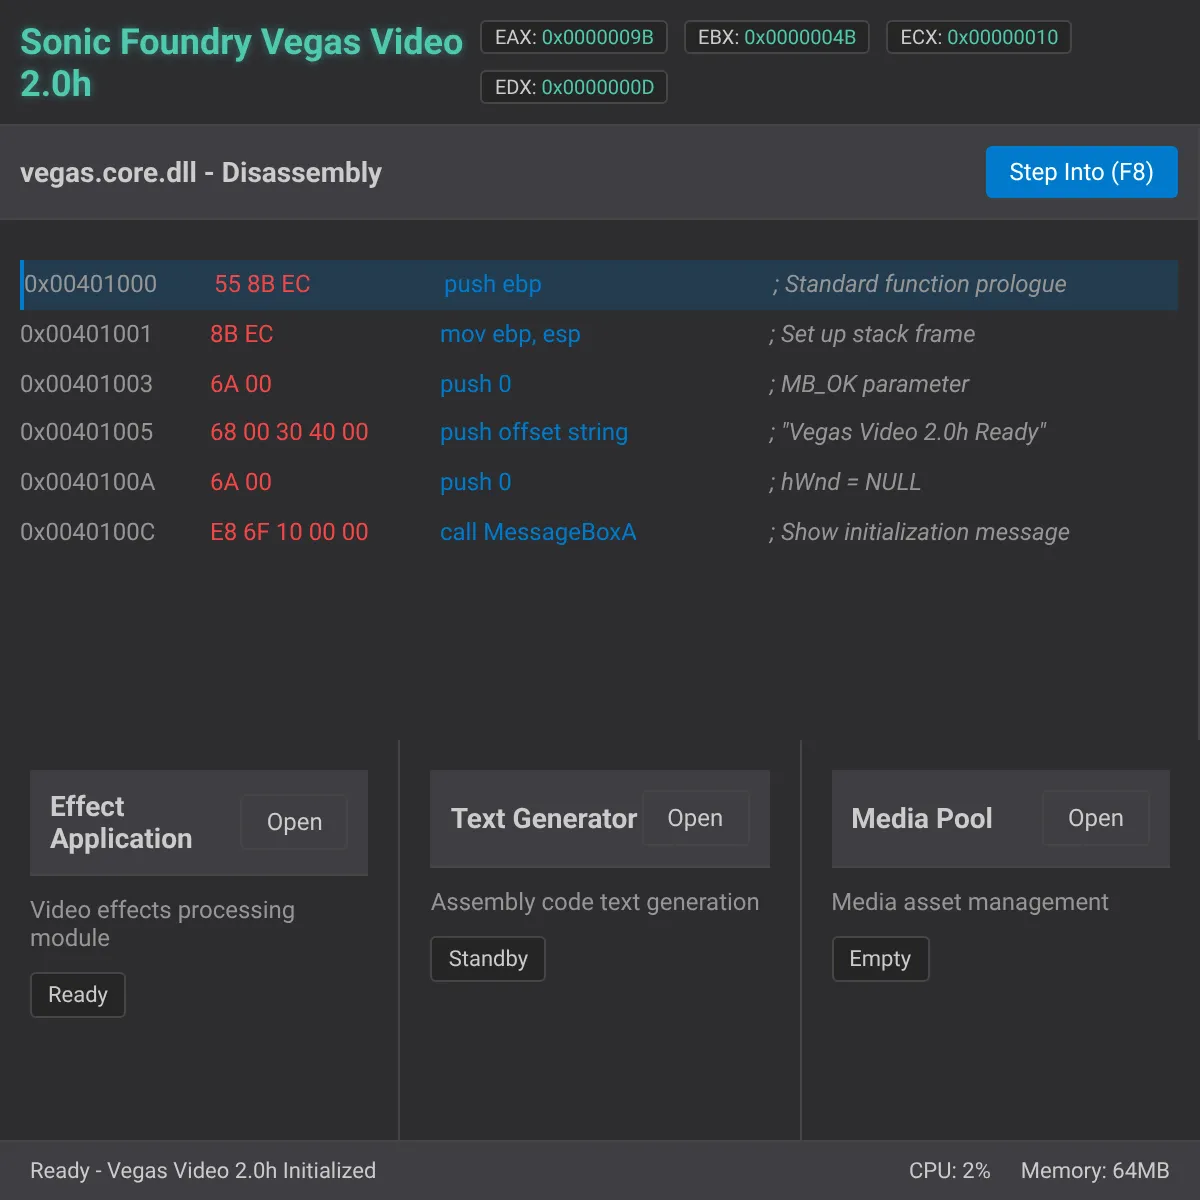Viewport: 1200px width, 1200px height.
Task: Click the Text Generator heading
Action: (x=544, y=818)
